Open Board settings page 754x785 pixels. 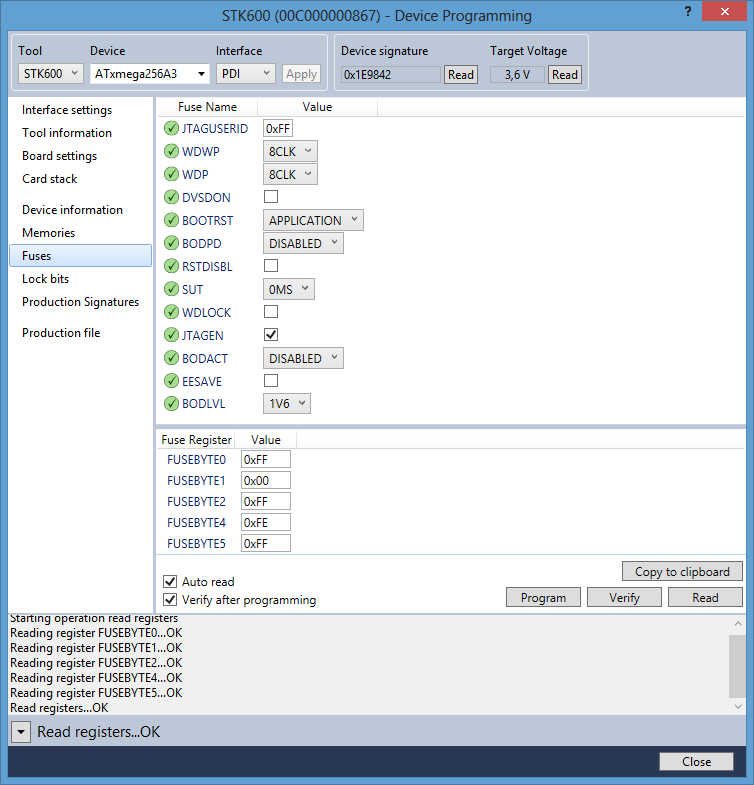coord(60,156)
